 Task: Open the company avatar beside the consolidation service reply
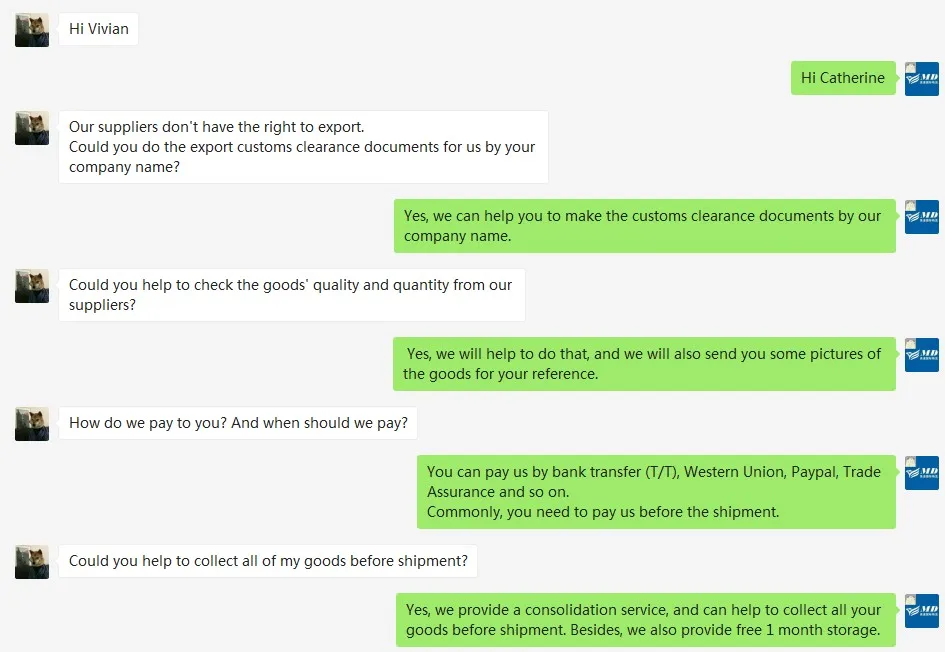pyautogui.click(x=921, y=611)
